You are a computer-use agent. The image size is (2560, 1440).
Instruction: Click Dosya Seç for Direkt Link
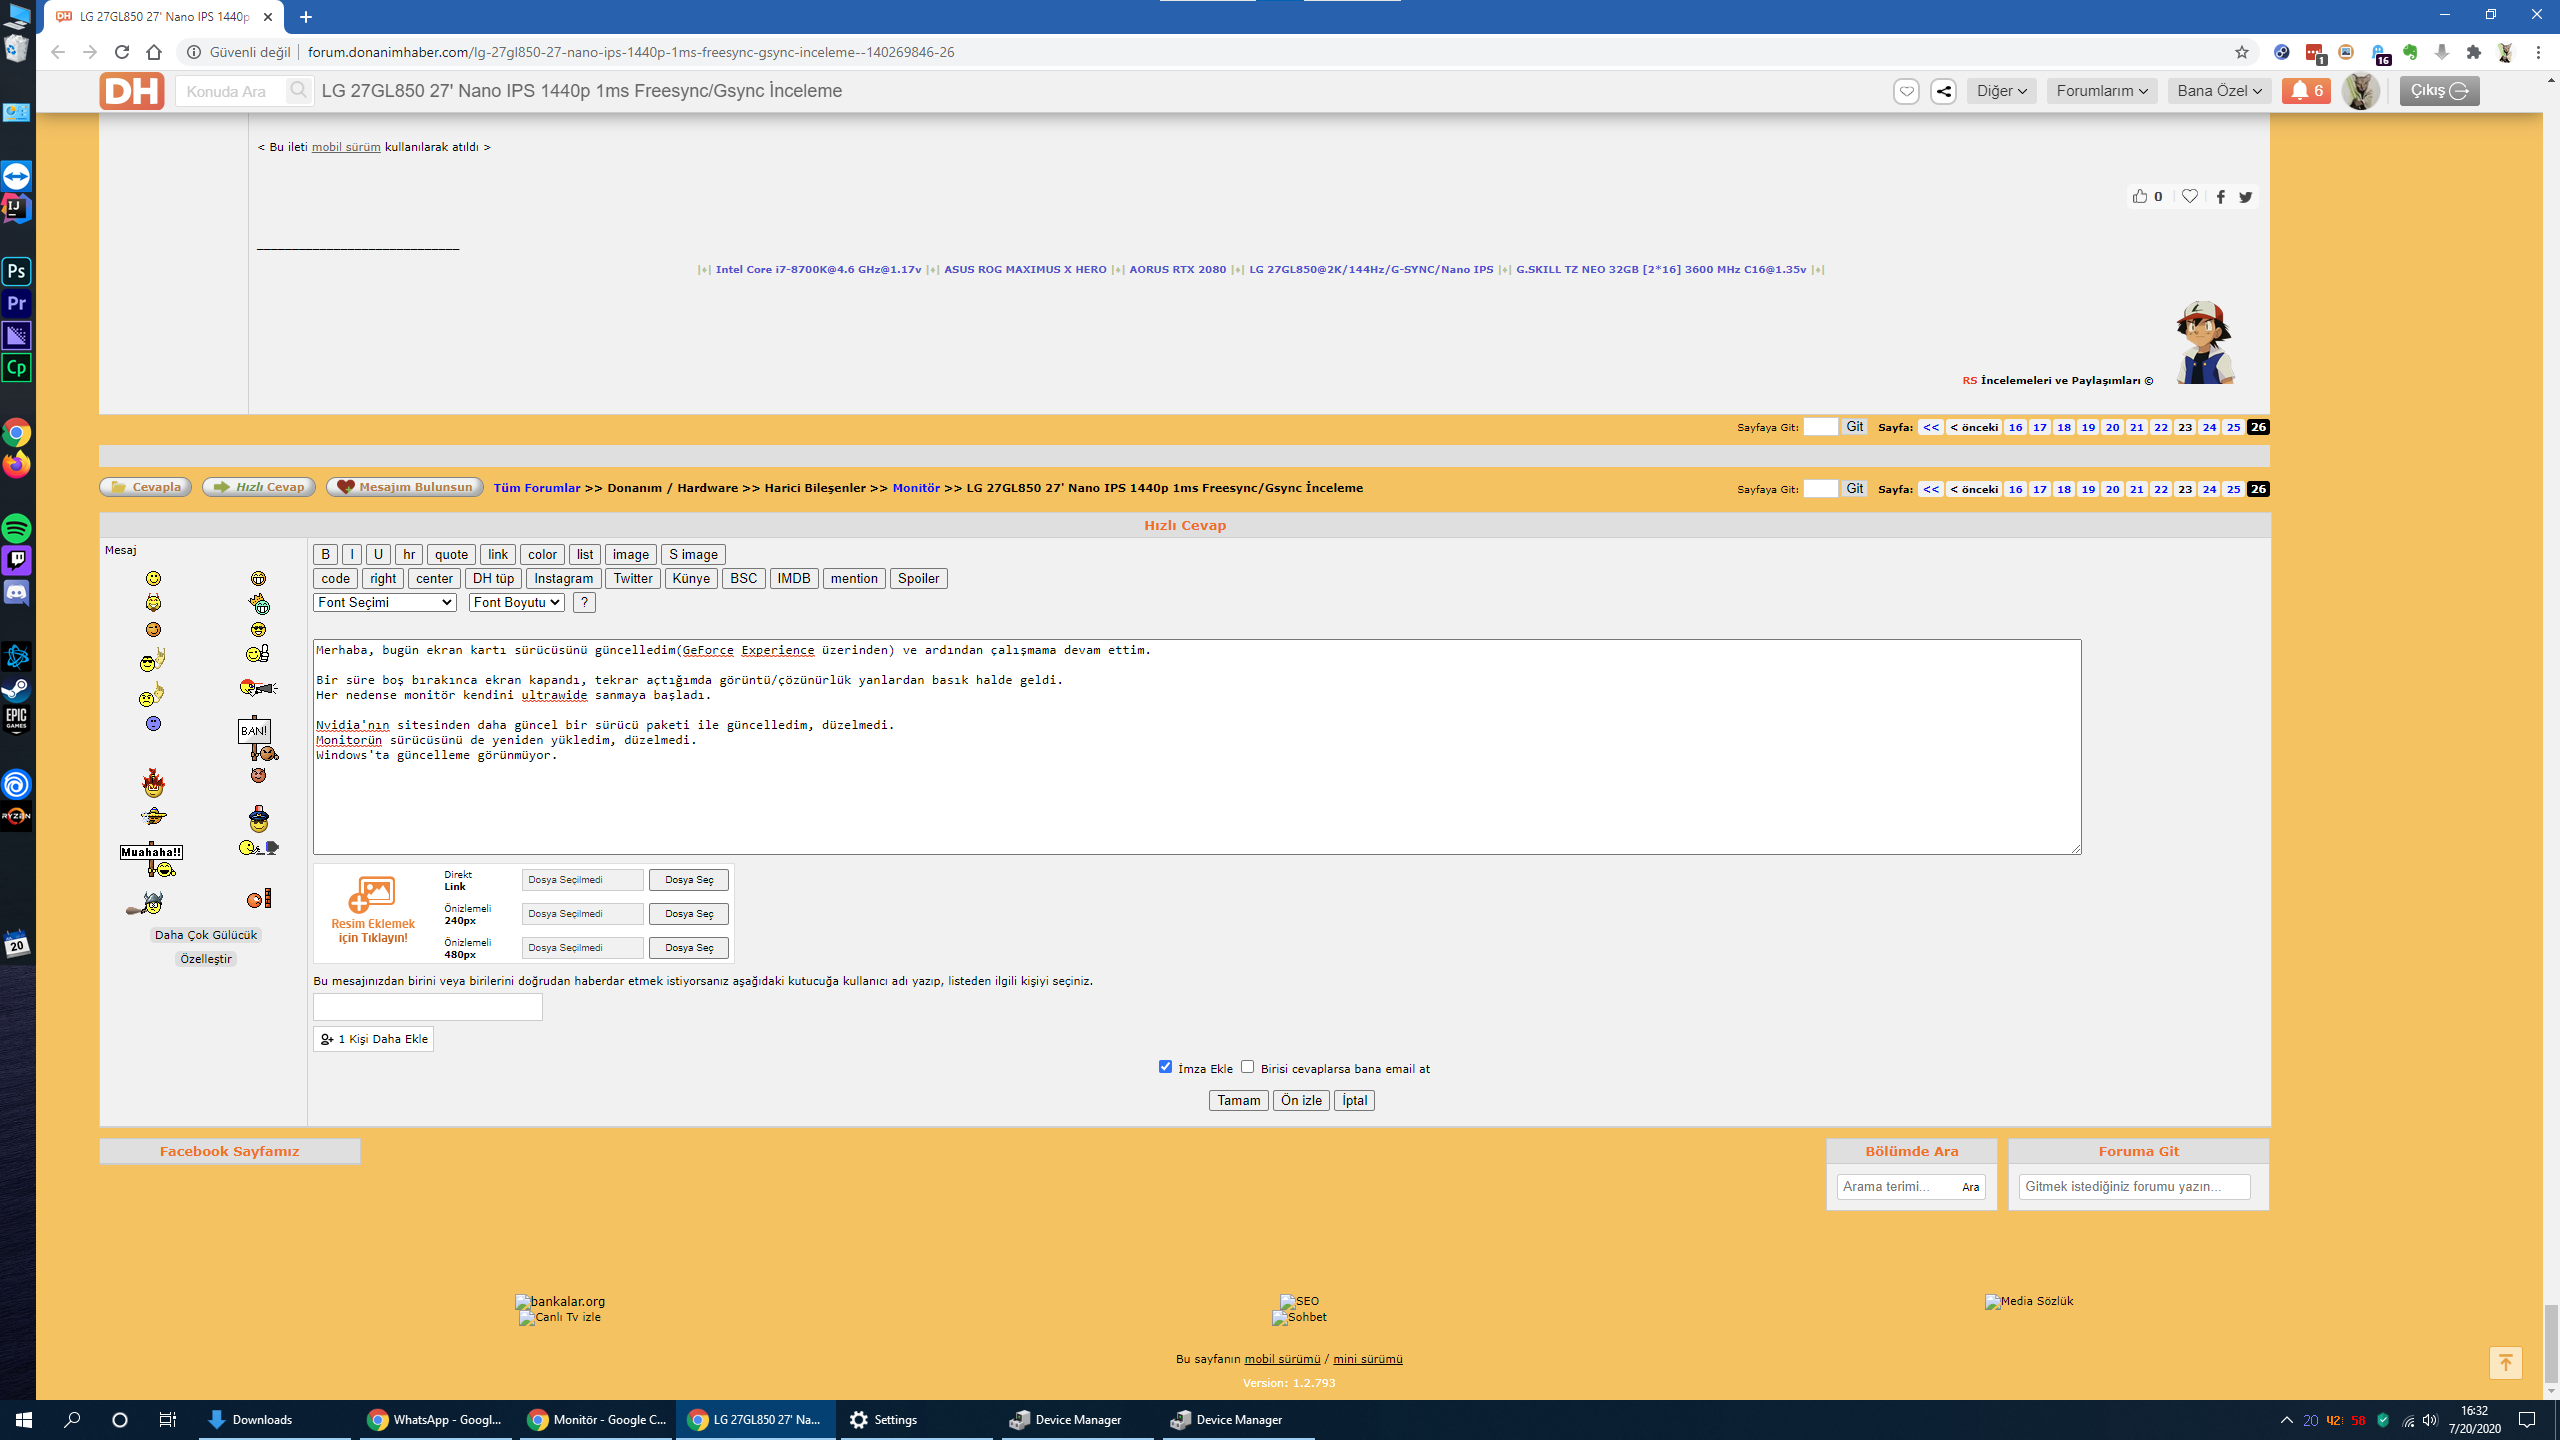tap(689, 880)
